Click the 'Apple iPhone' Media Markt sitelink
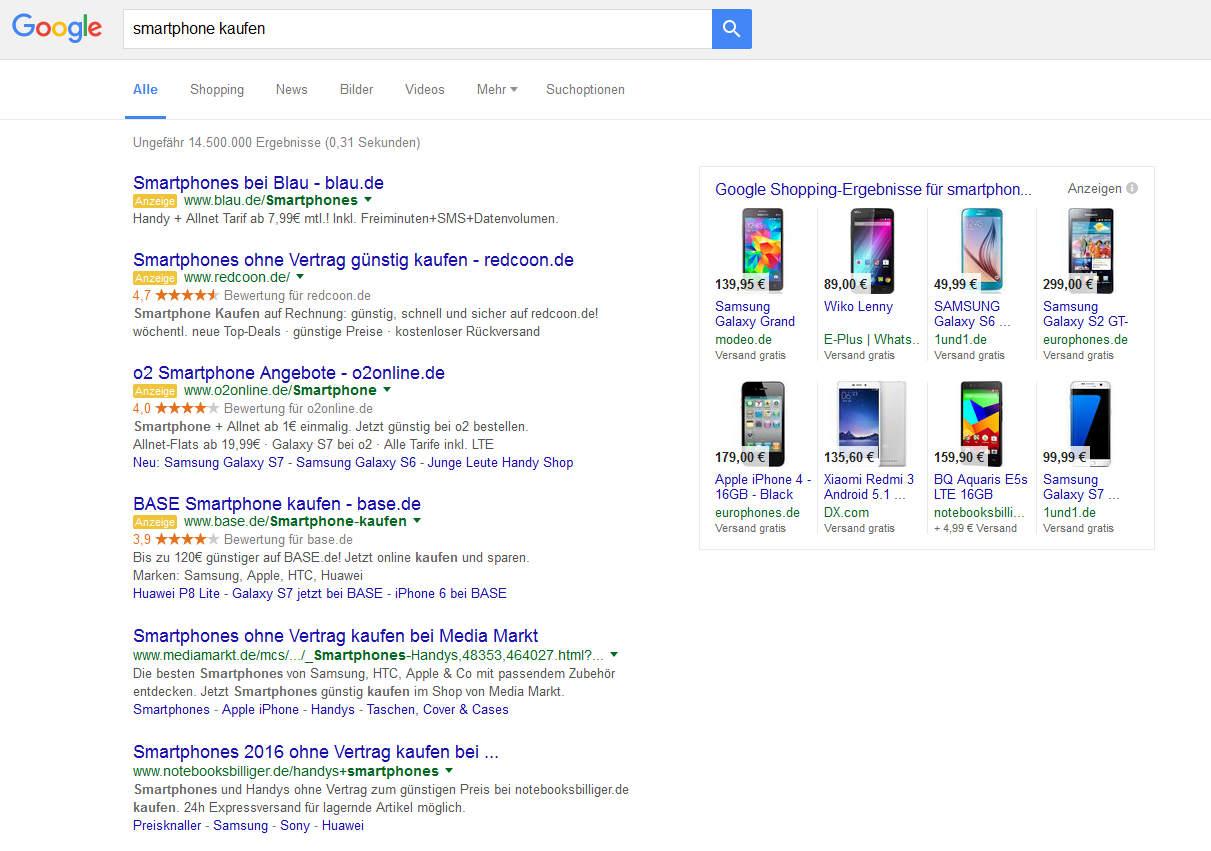 pos(260,709)
